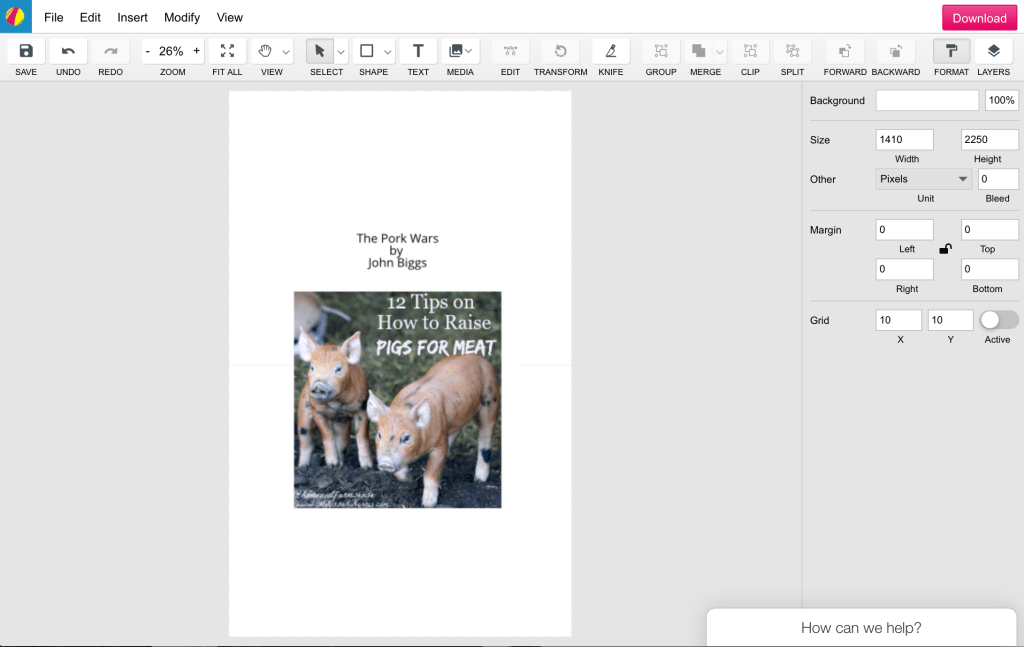Select the Format paint roller icon

(951, 51)
